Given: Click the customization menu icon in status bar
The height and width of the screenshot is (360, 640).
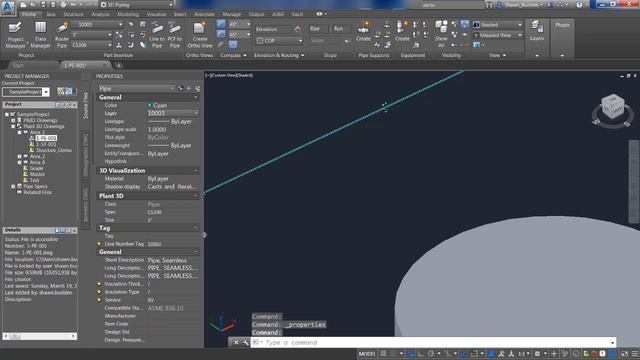Looking at the screenshot, I should (635, 353).
